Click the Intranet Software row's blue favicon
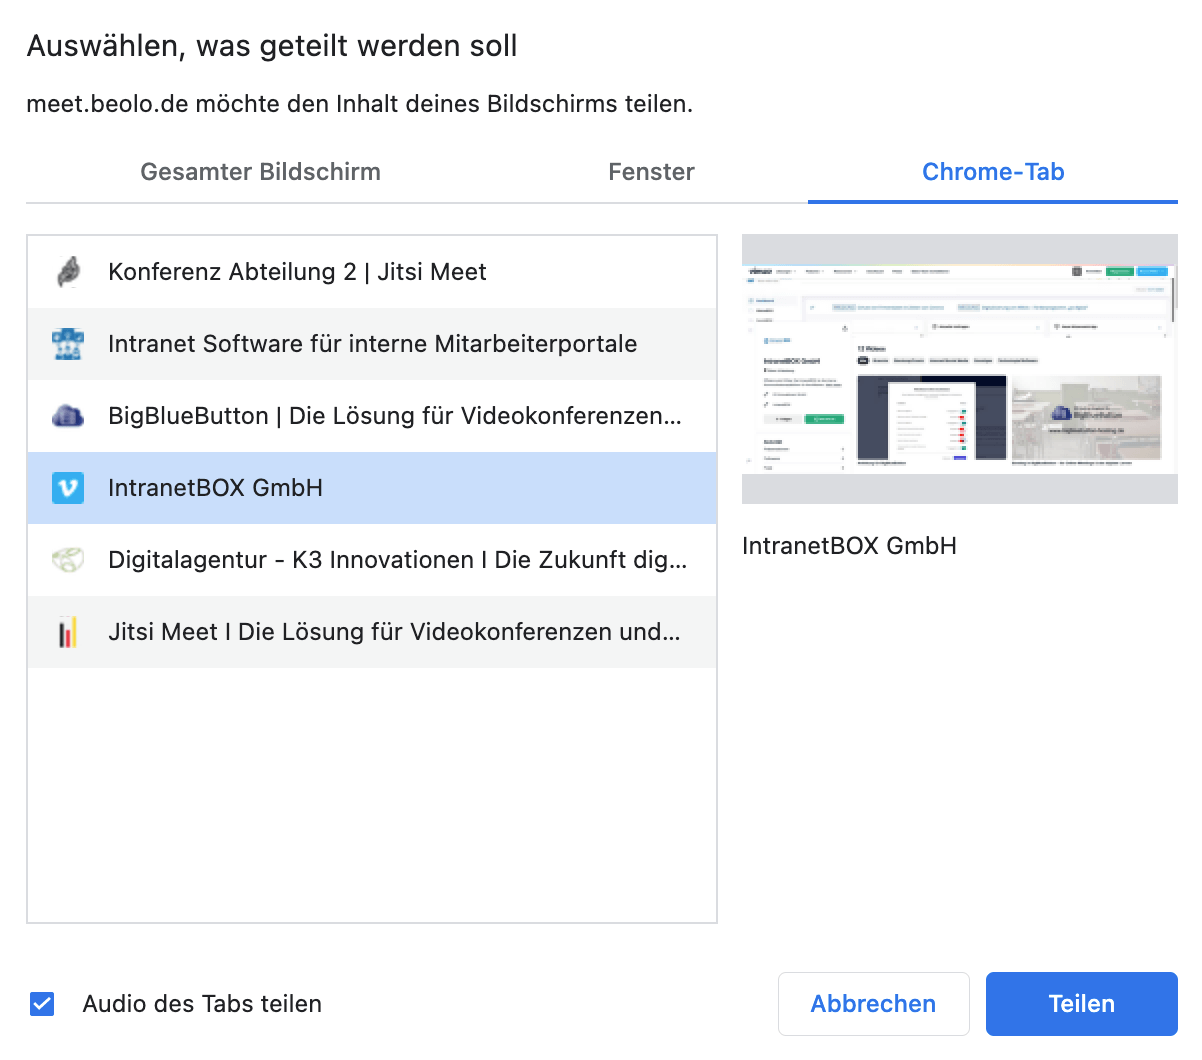 (68, 344)
